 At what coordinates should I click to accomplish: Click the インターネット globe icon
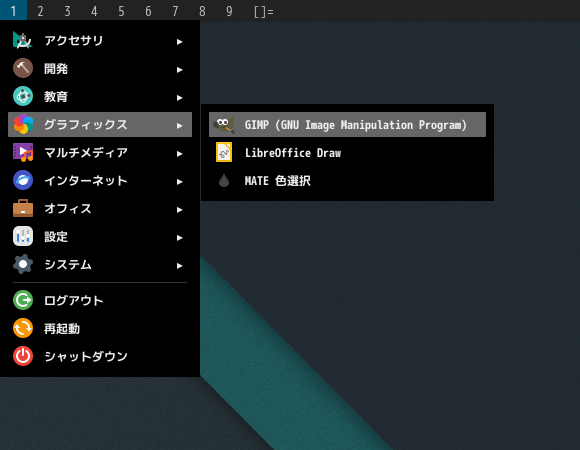click(x=23, y=180)
